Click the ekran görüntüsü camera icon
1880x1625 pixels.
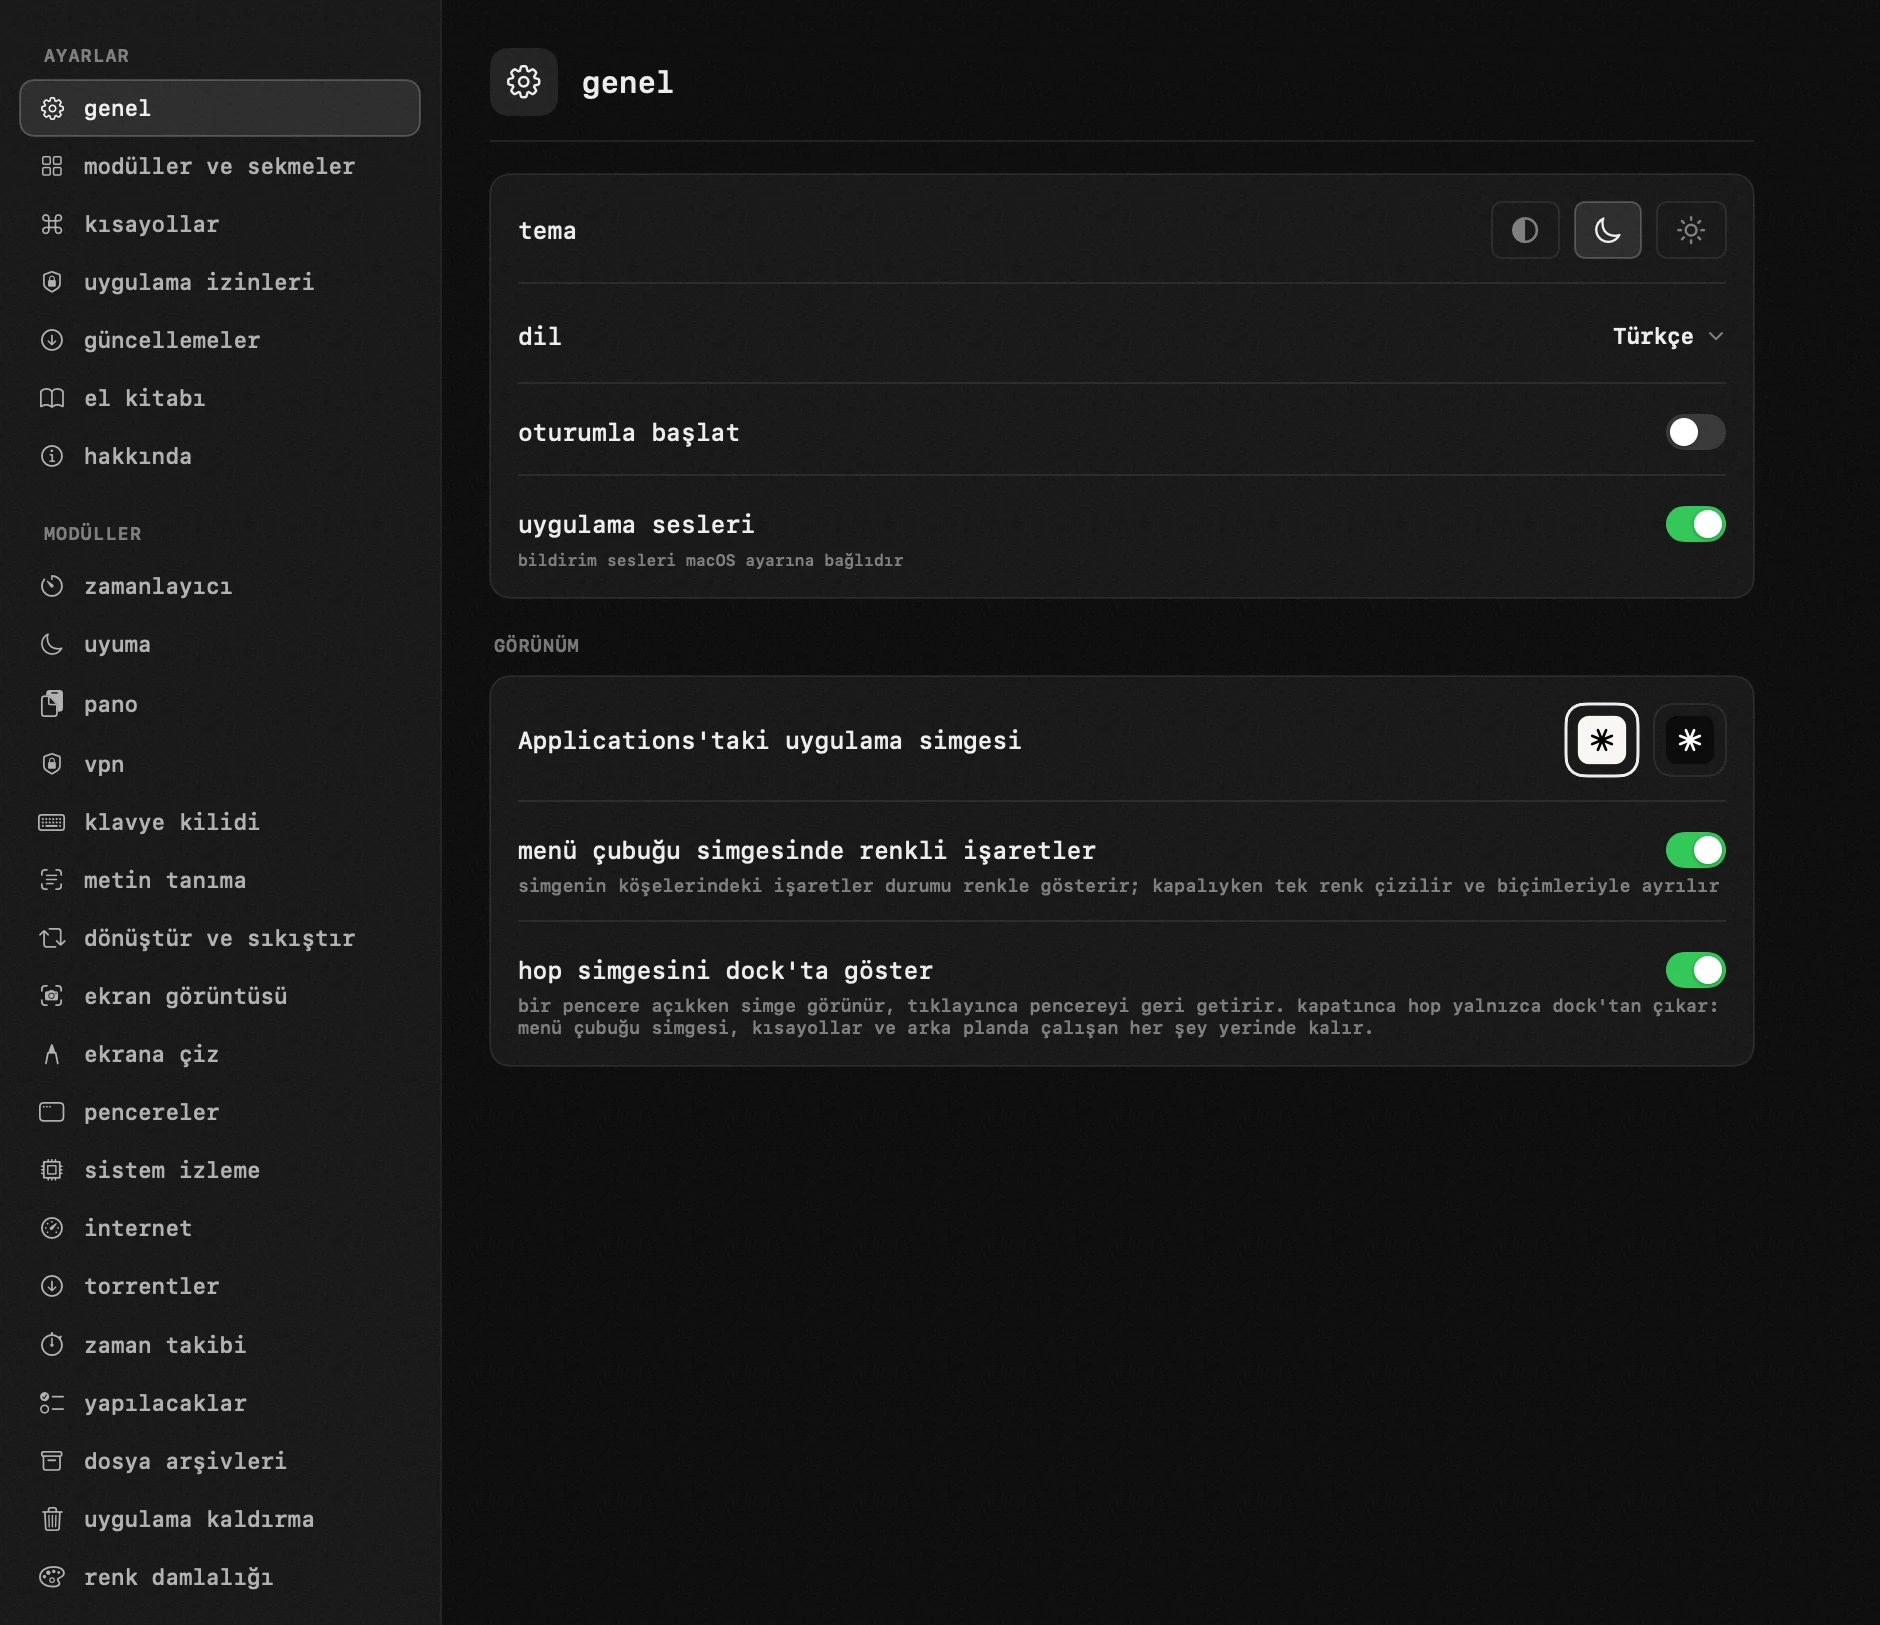click(x=52, y=996)
